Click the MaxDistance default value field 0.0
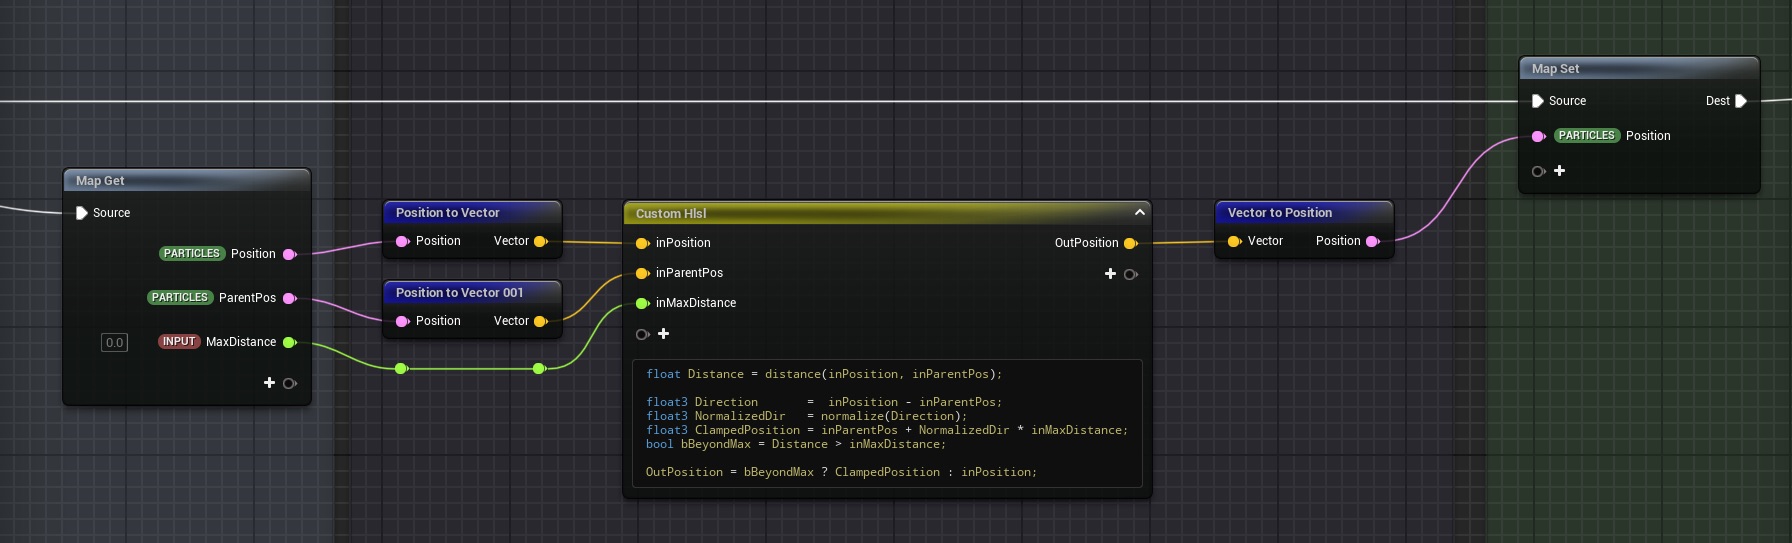This screenshot has width=1792, height=543. pyautogui.click(x=115, y=343)
